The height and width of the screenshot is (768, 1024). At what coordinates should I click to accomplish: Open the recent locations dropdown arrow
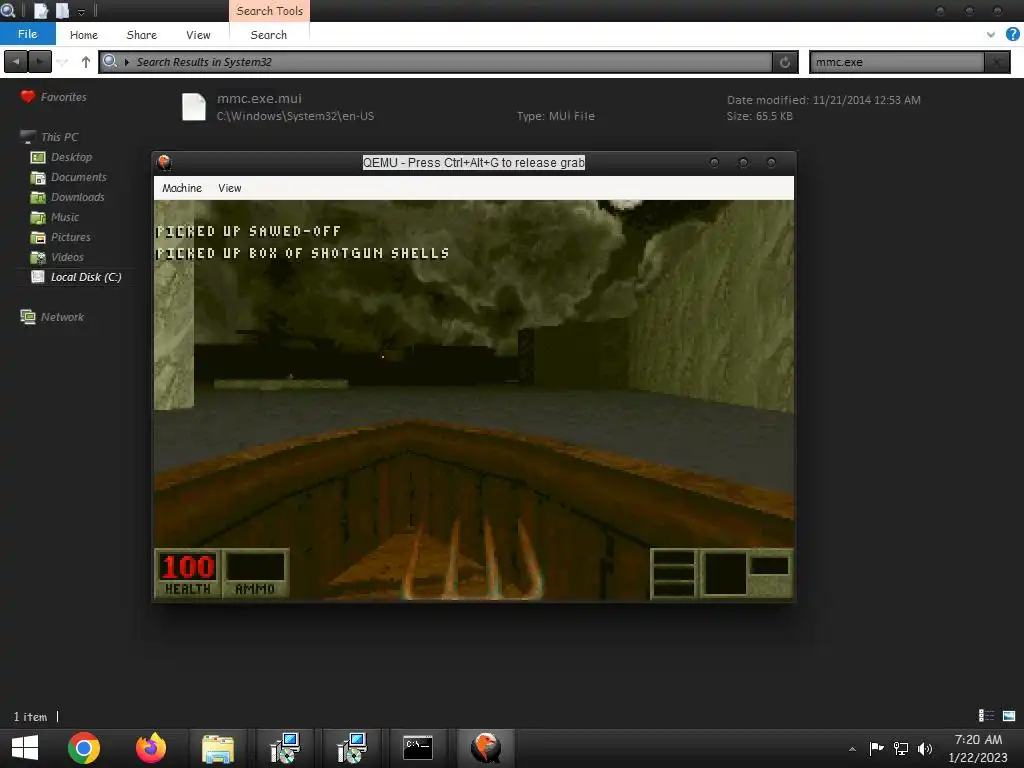coord(63,62)
